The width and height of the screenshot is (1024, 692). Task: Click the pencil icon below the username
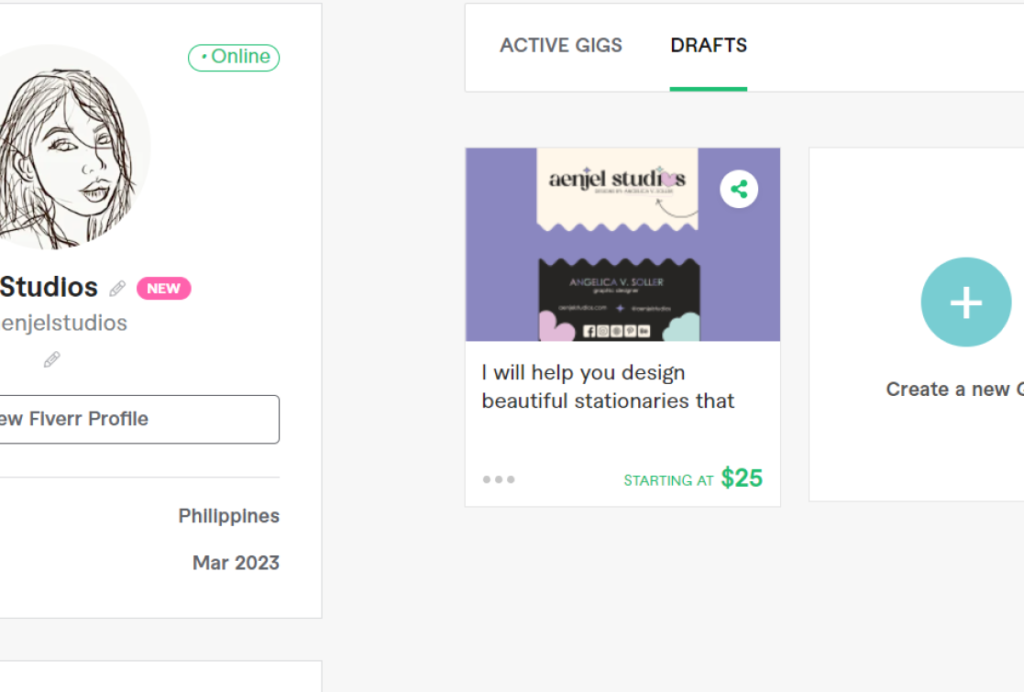[52, 359]
